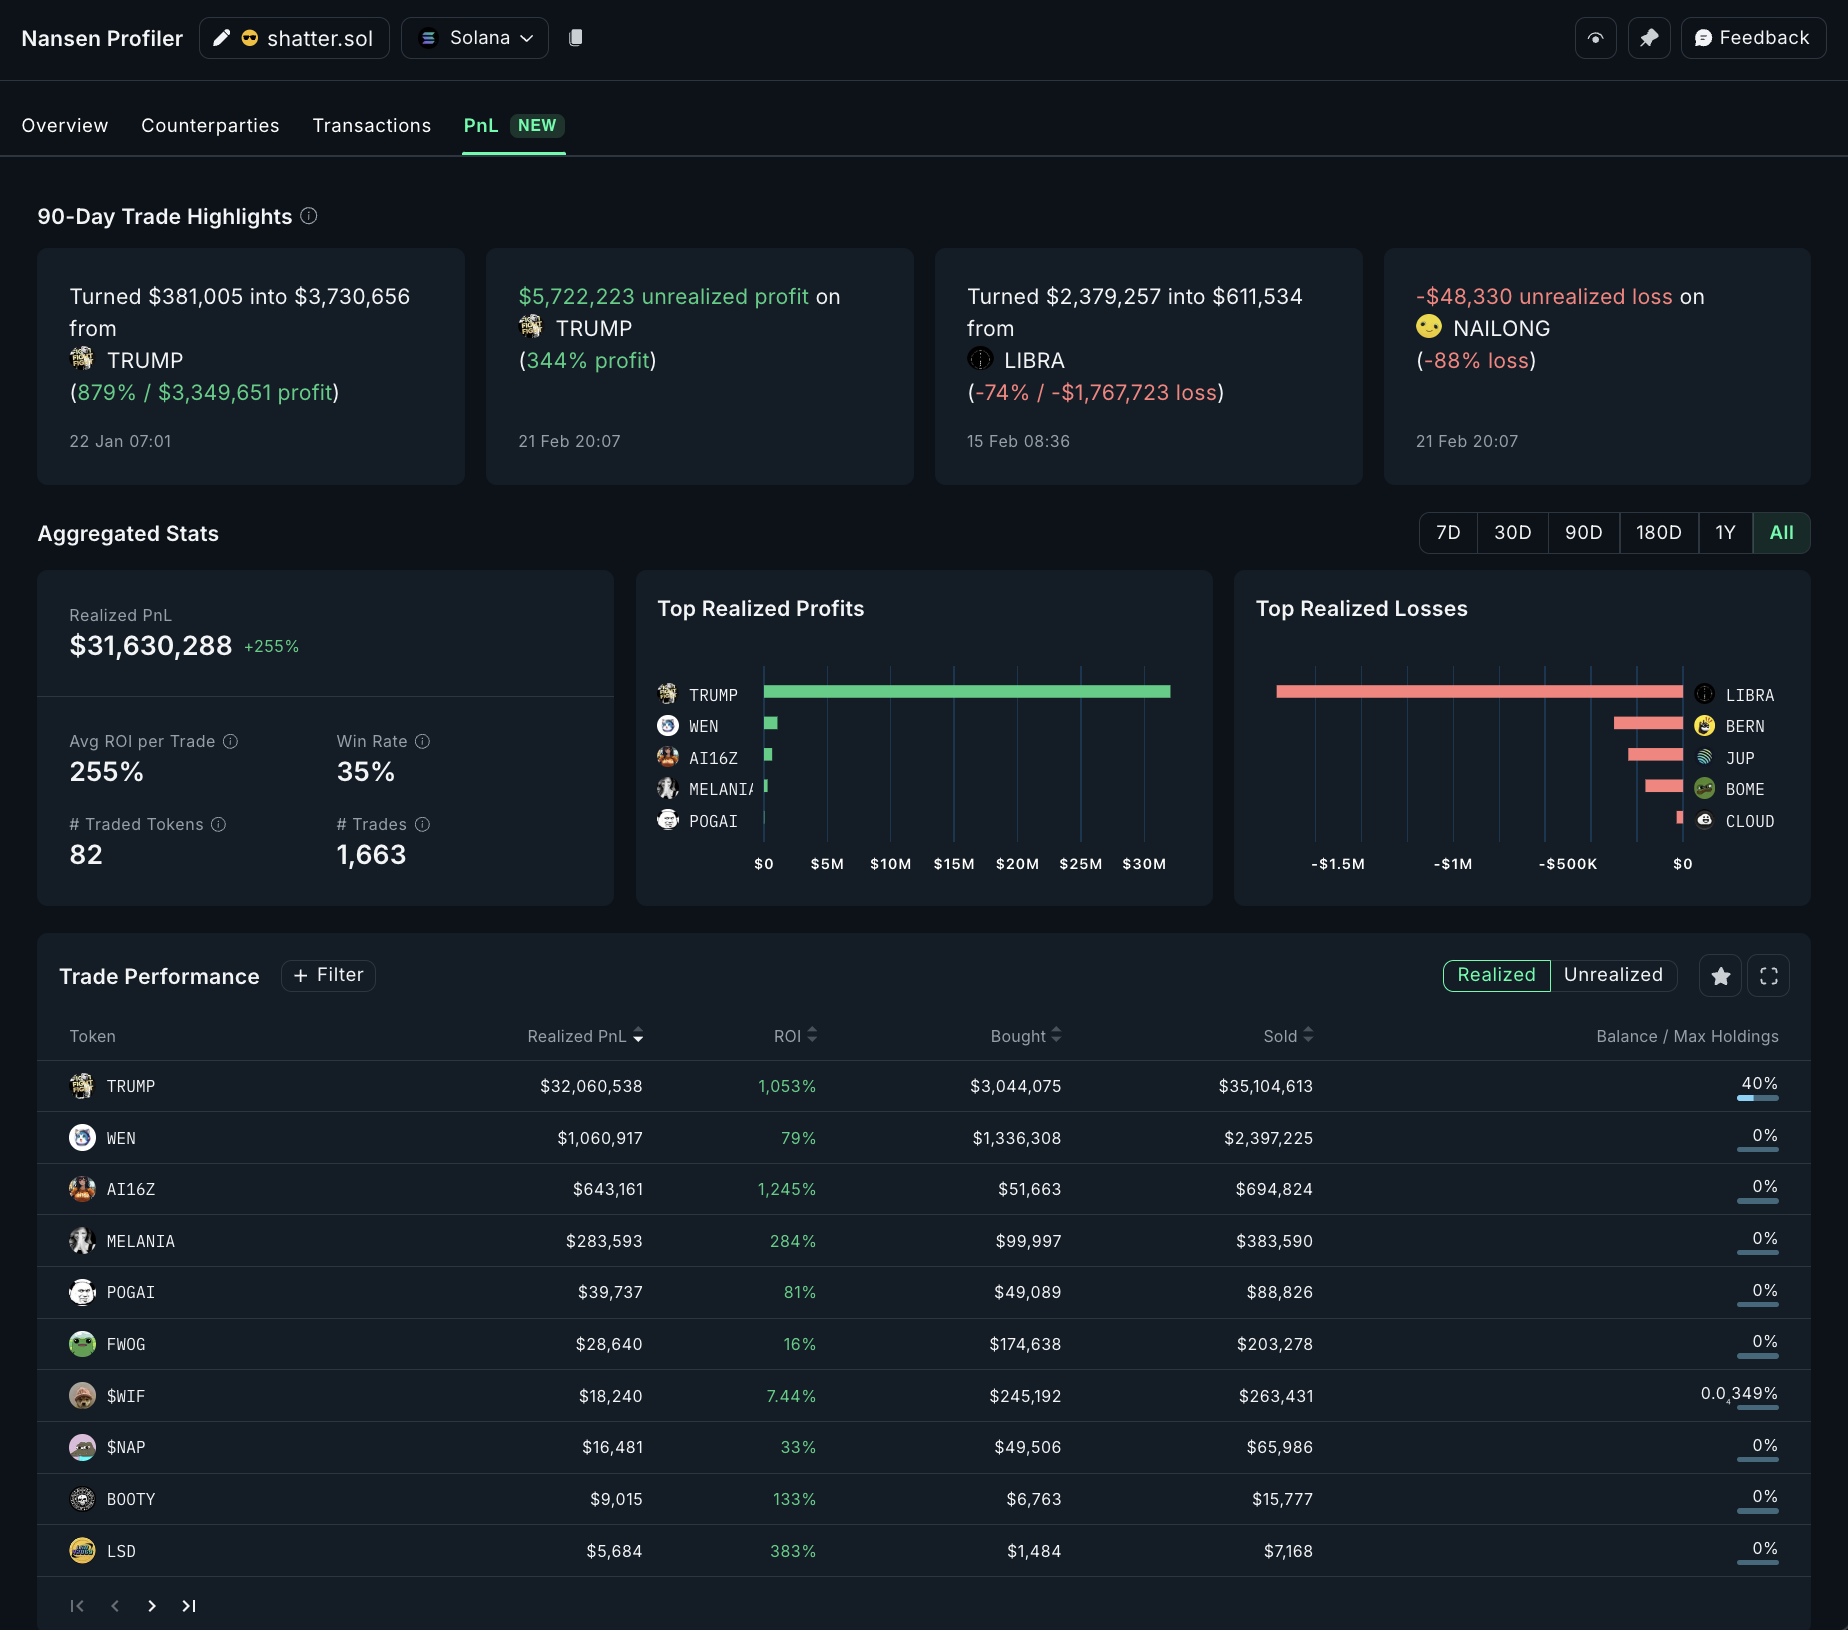Viewport: 1848px width, 1630px height.
Task: Switch to Unrealized trade performance view
Action: click(x=1613, y=975)
